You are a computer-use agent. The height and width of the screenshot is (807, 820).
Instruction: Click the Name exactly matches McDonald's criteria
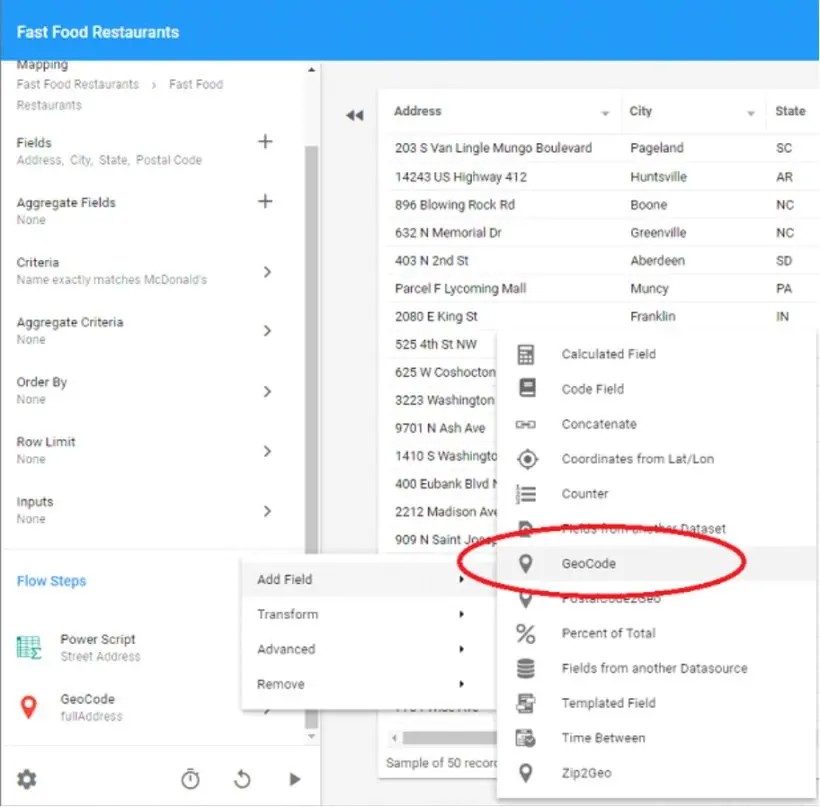pos(112,280)
